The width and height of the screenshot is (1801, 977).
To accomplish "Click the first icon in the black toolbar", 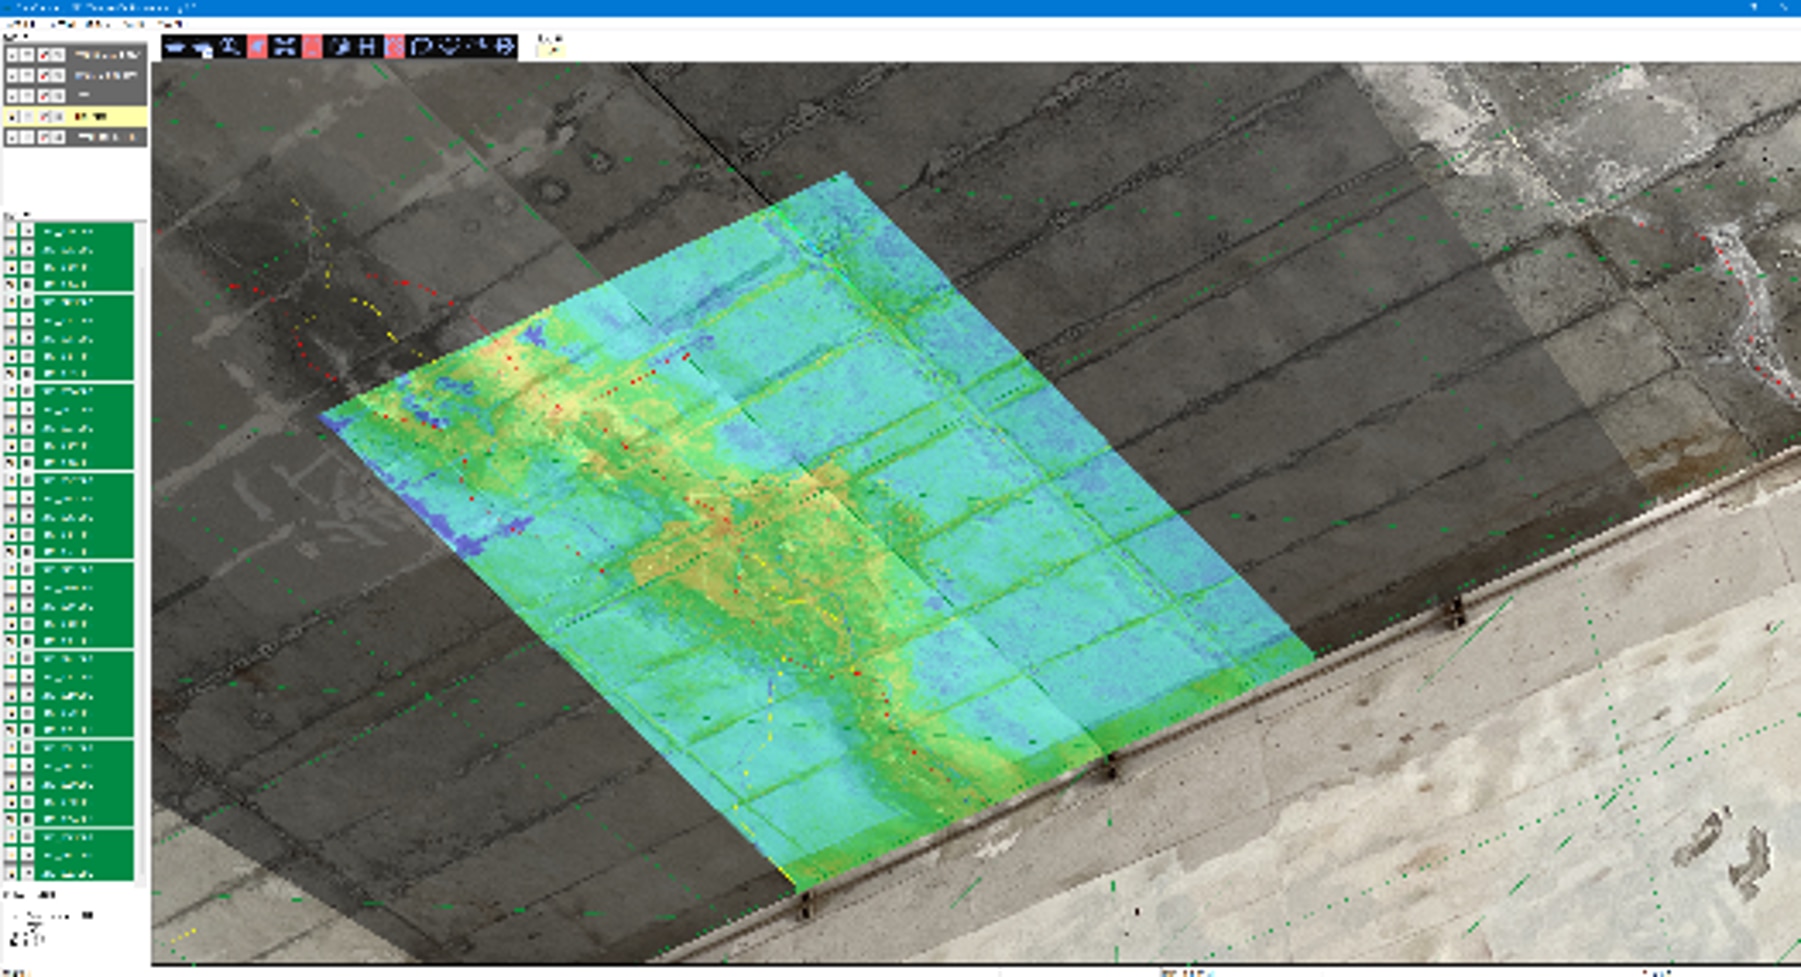I will coord(175,47).
